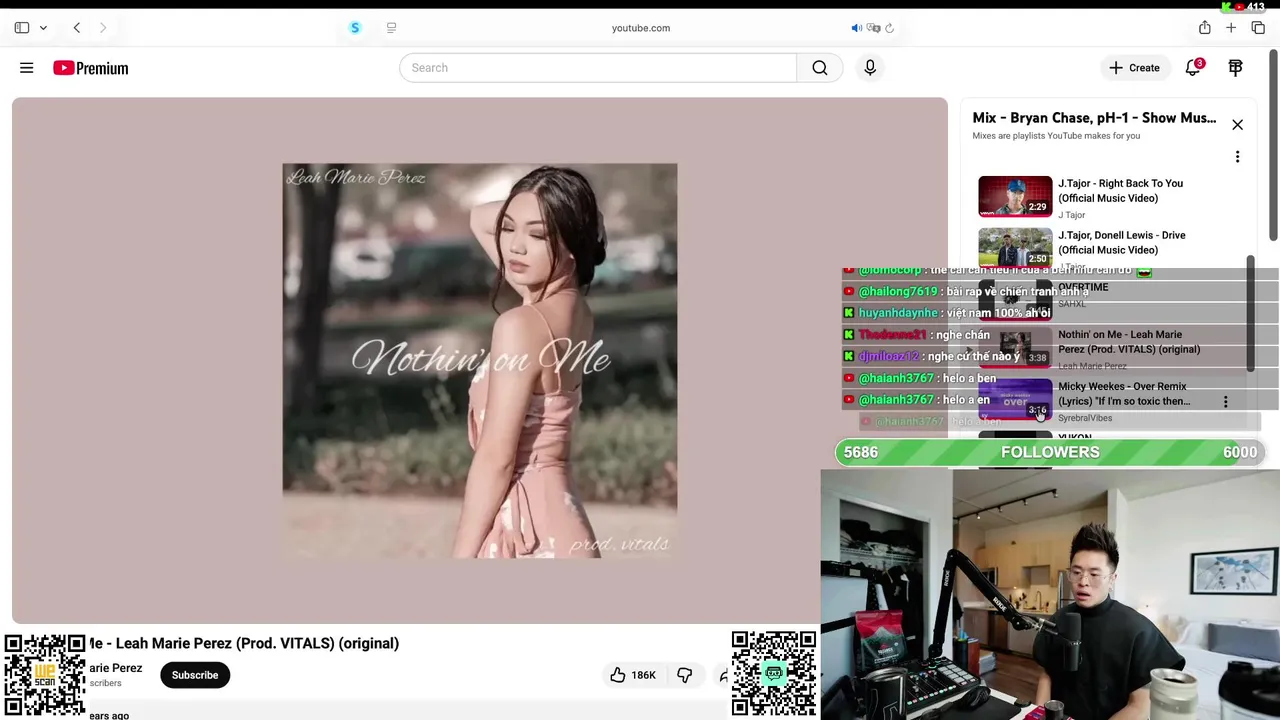Click the translate icon in address bar
Viewport: 1280px width, 720px height.
(x=873, y=28)
